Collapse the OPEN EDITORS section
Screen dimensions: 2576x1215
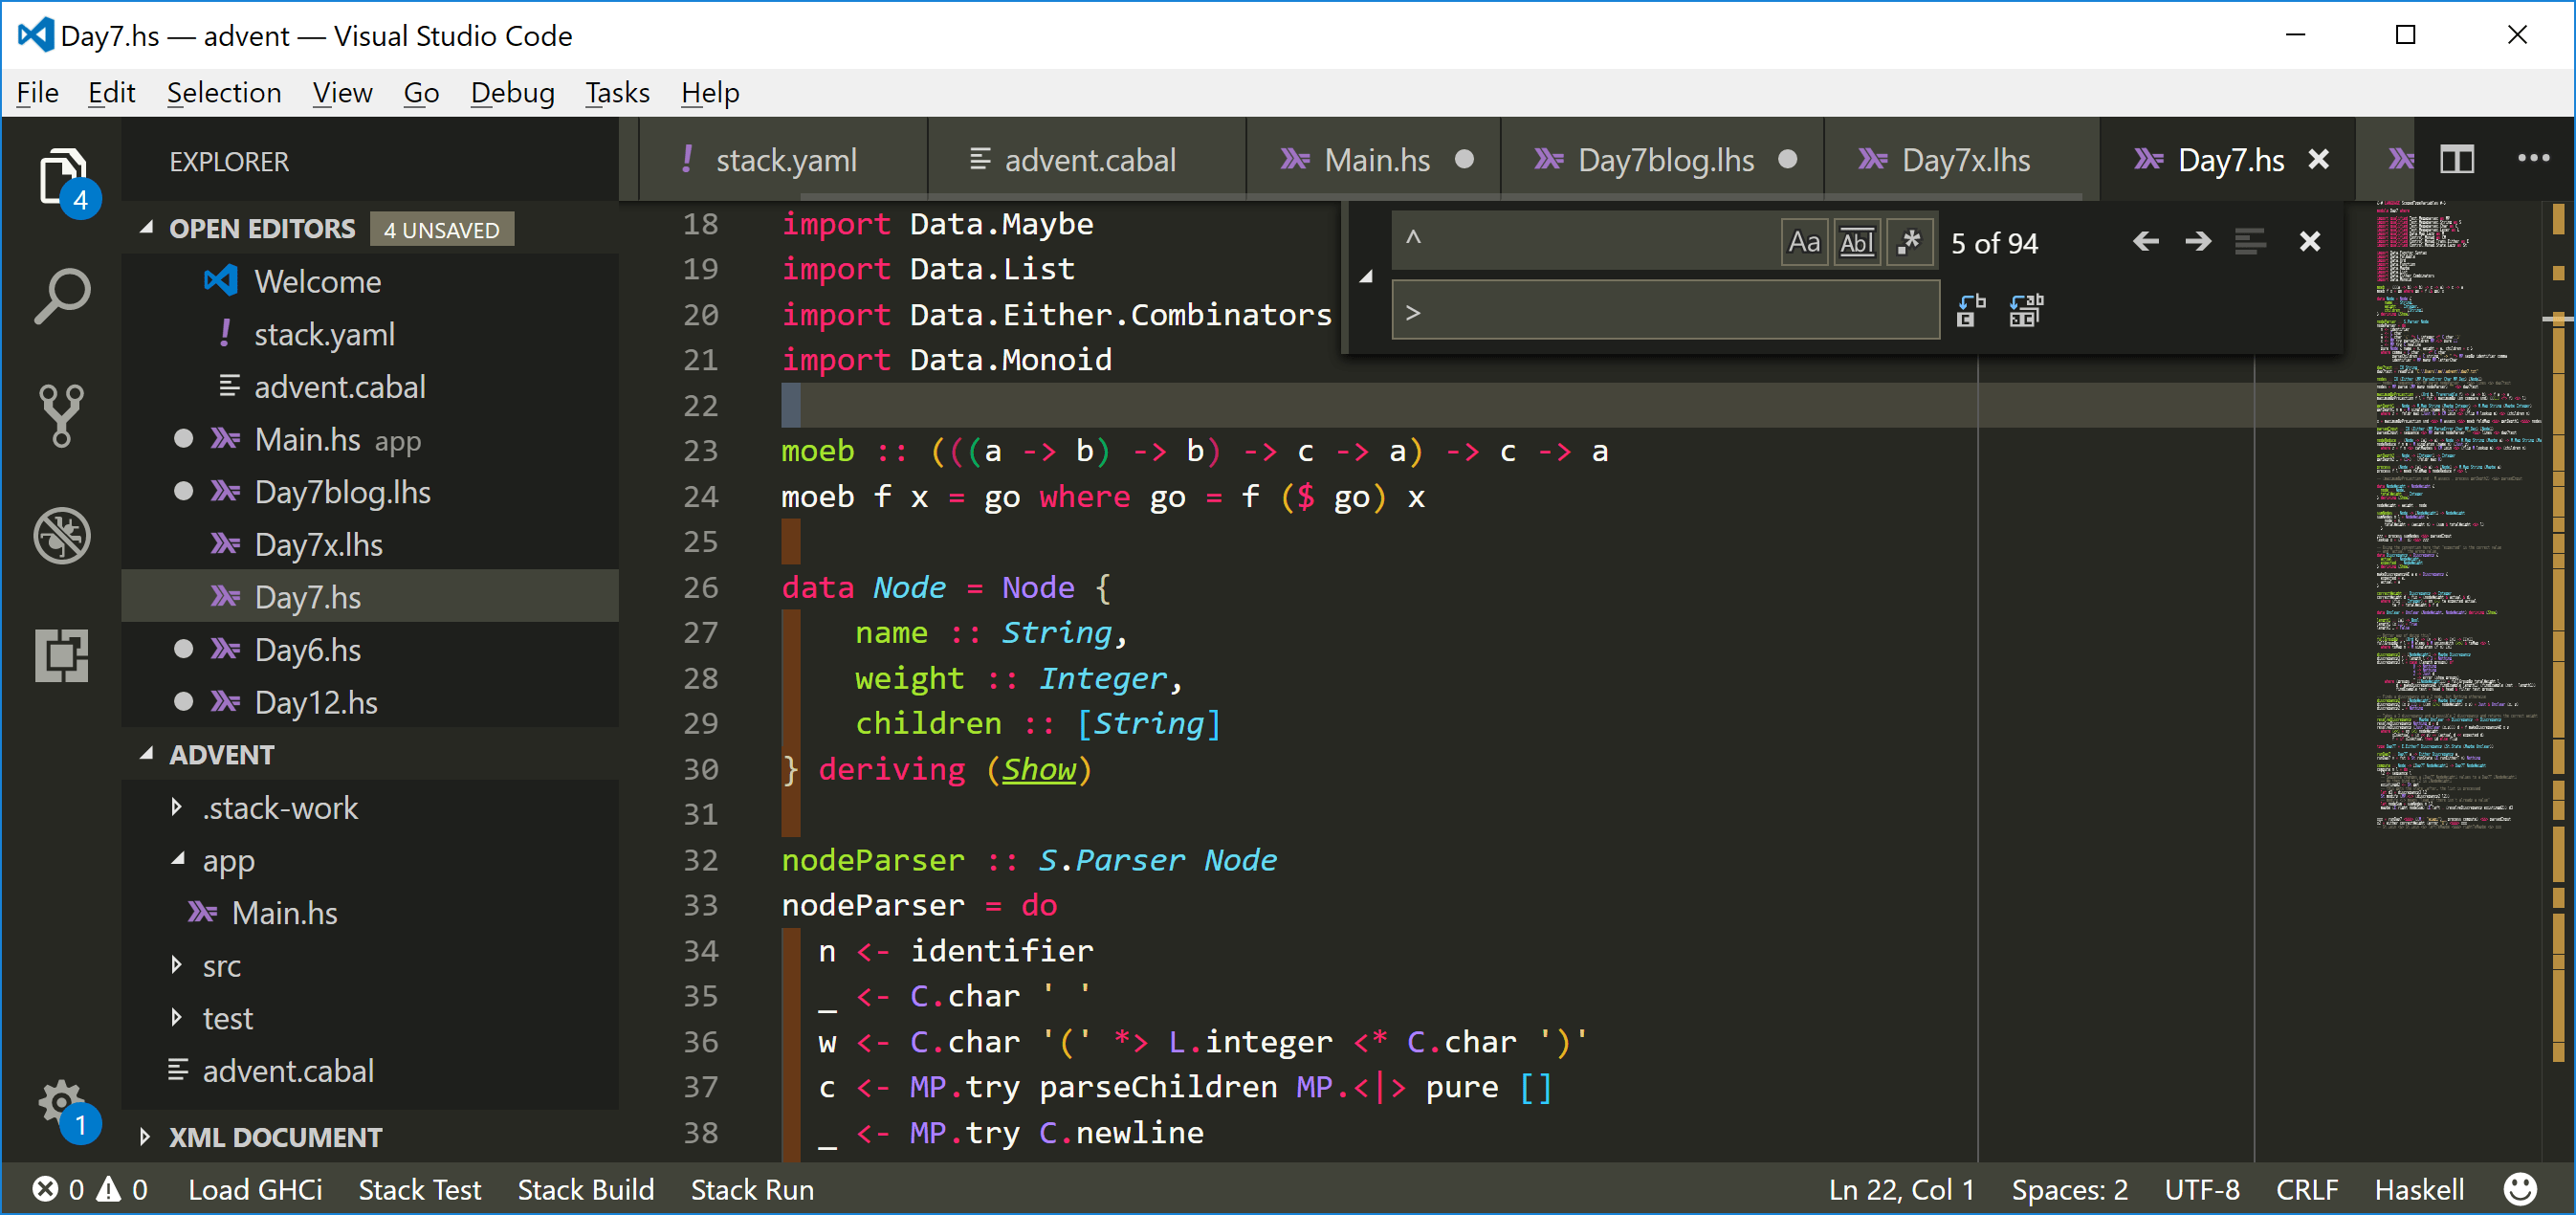pos(146,228)
